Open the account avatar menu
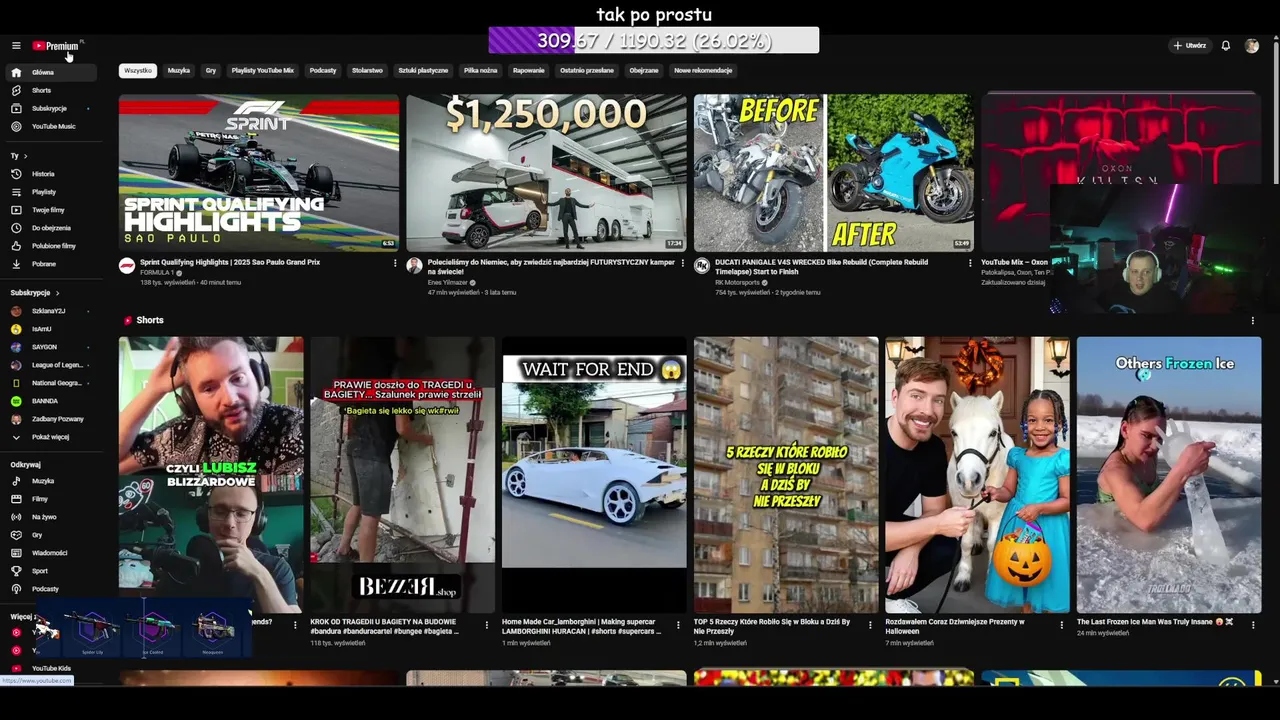This screenshot has height=720, width=1280. point(1252,46)
